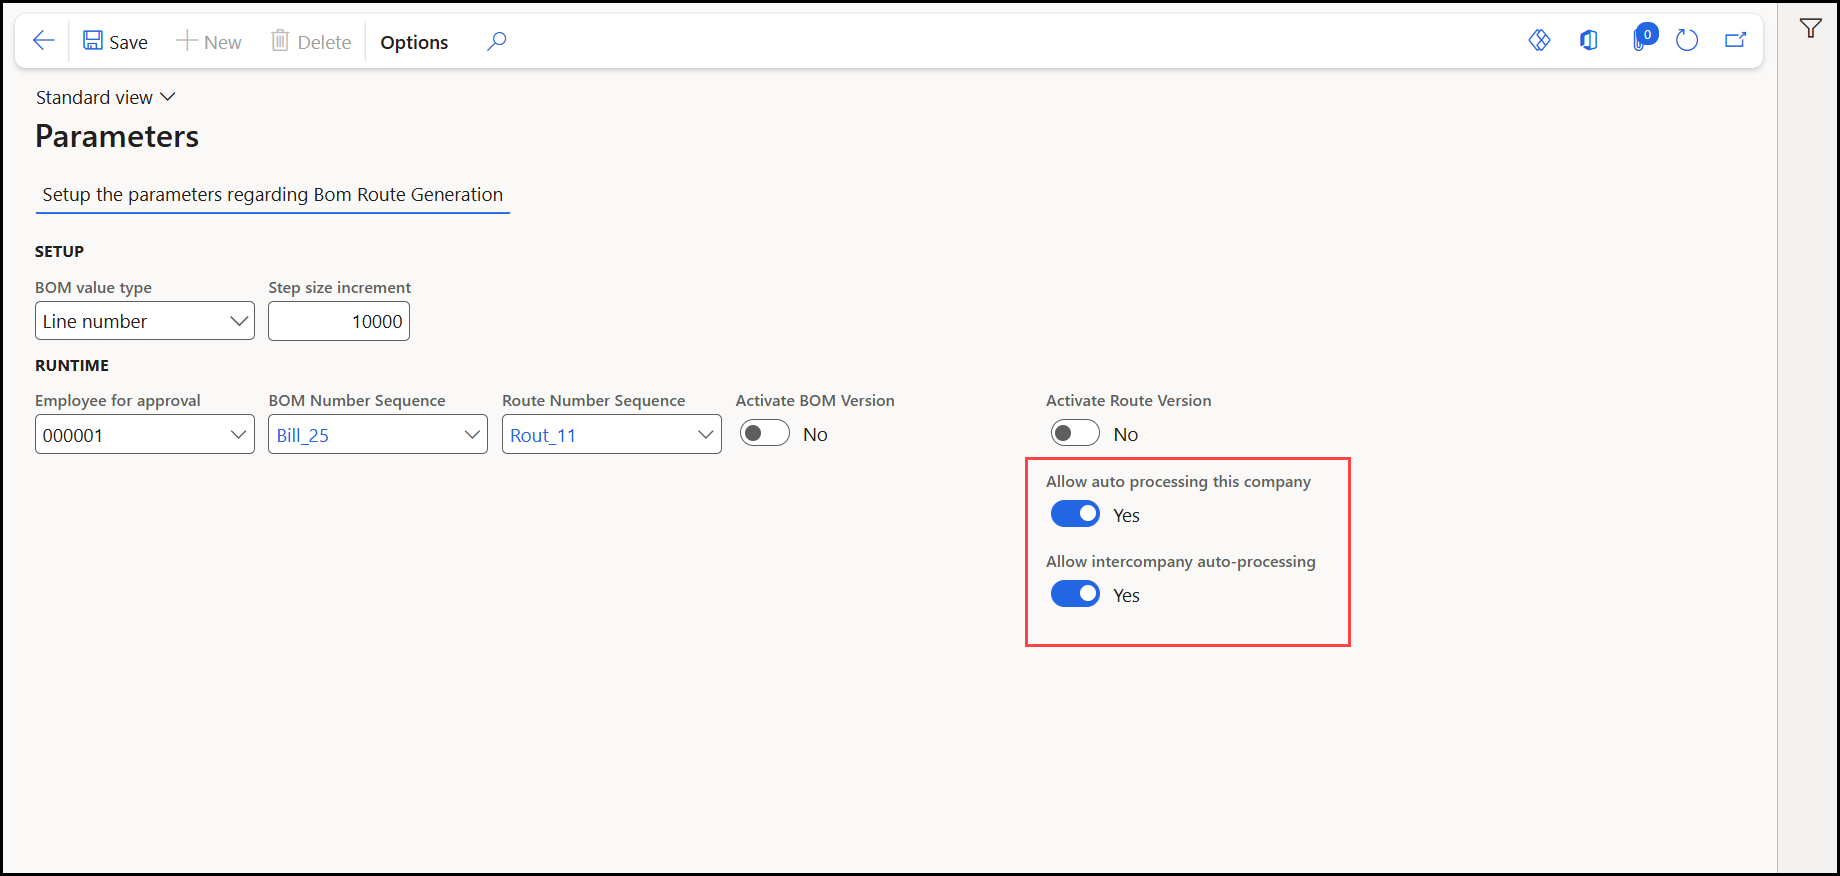The image size is (1840, 876).
Task: Show the filter pane funnel icon
Action: (1811, 28)
